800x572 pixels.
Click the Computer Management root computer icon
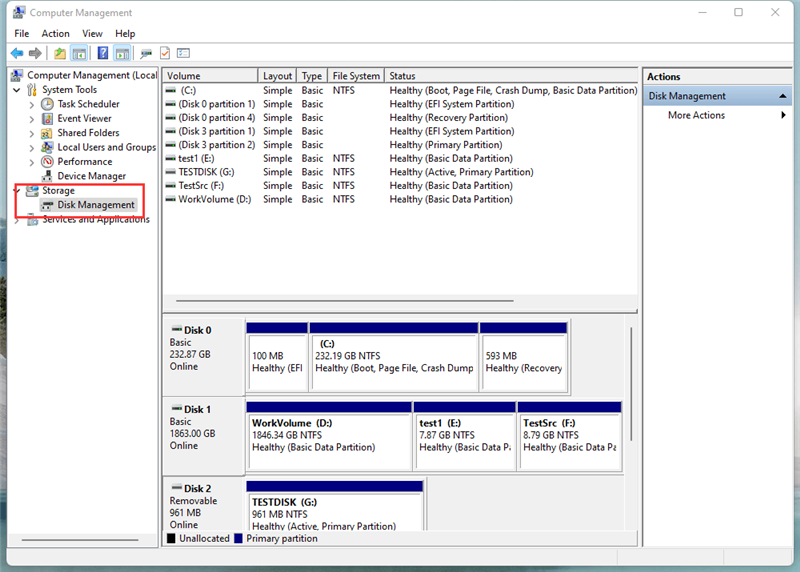click(17, 76)
